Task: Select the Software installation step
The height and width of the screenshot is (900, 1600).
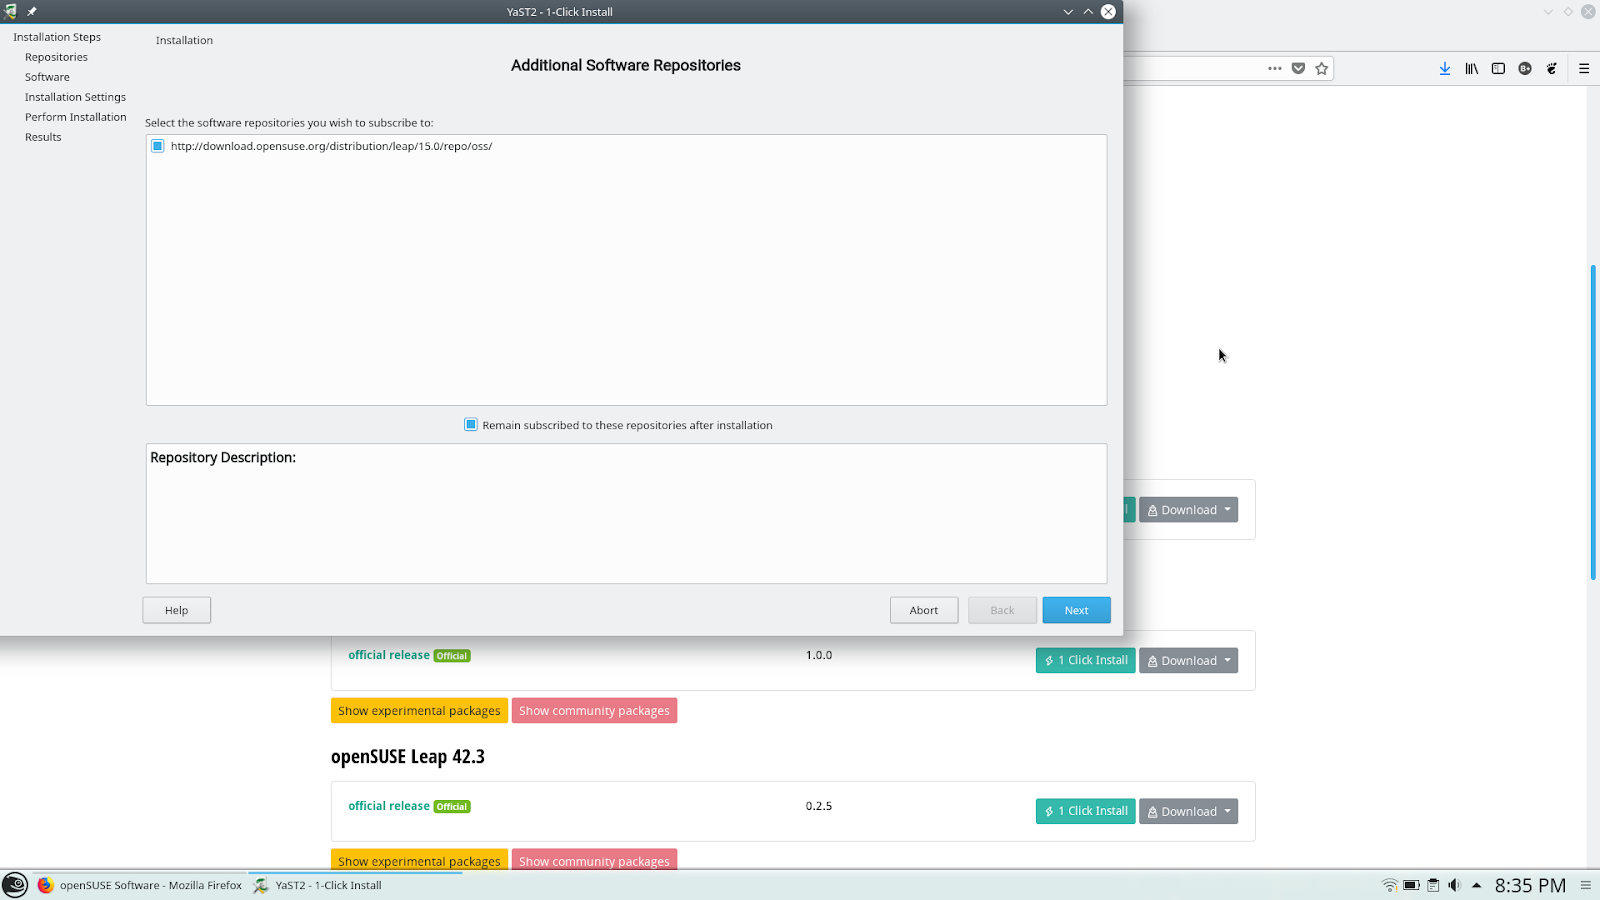Action: 47,77
